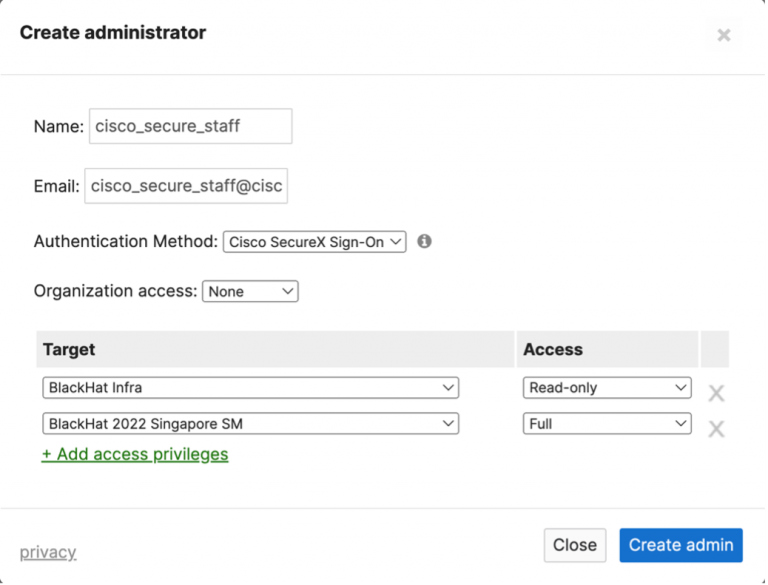Open the Full access level dropdown
The width and height of the screenshot is (768, 585).
607,423
